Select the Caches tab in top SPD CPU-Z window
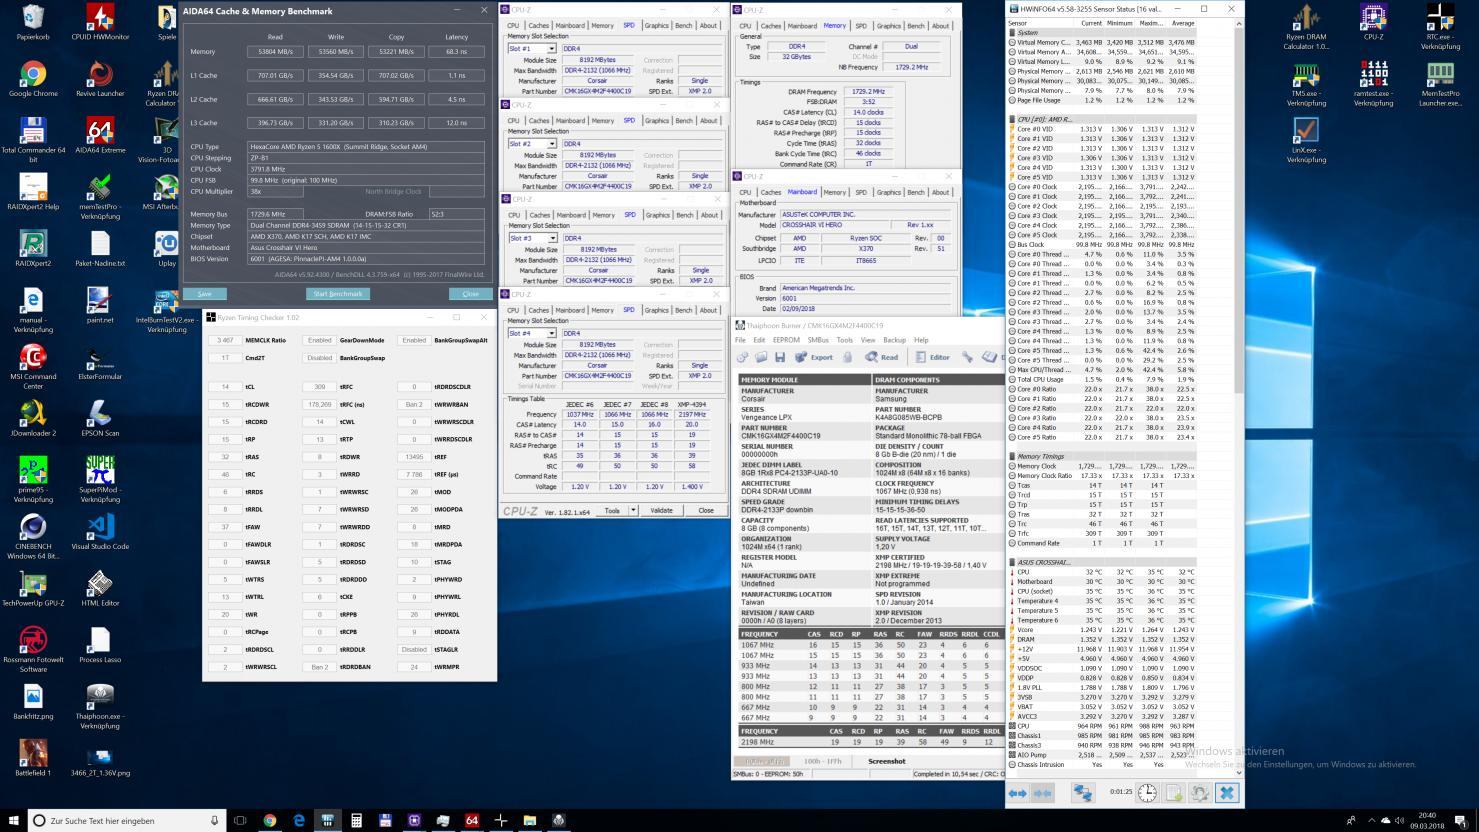The width and height of the screenshot is (1479, 832). [x=540, y=26]
